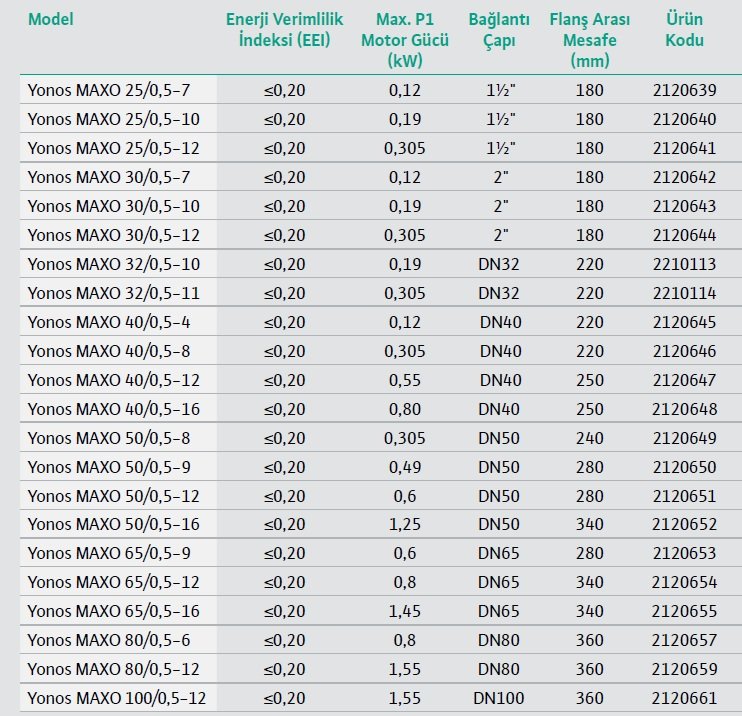Select product code 2120661
742x716 pixels.
point(684,699)
